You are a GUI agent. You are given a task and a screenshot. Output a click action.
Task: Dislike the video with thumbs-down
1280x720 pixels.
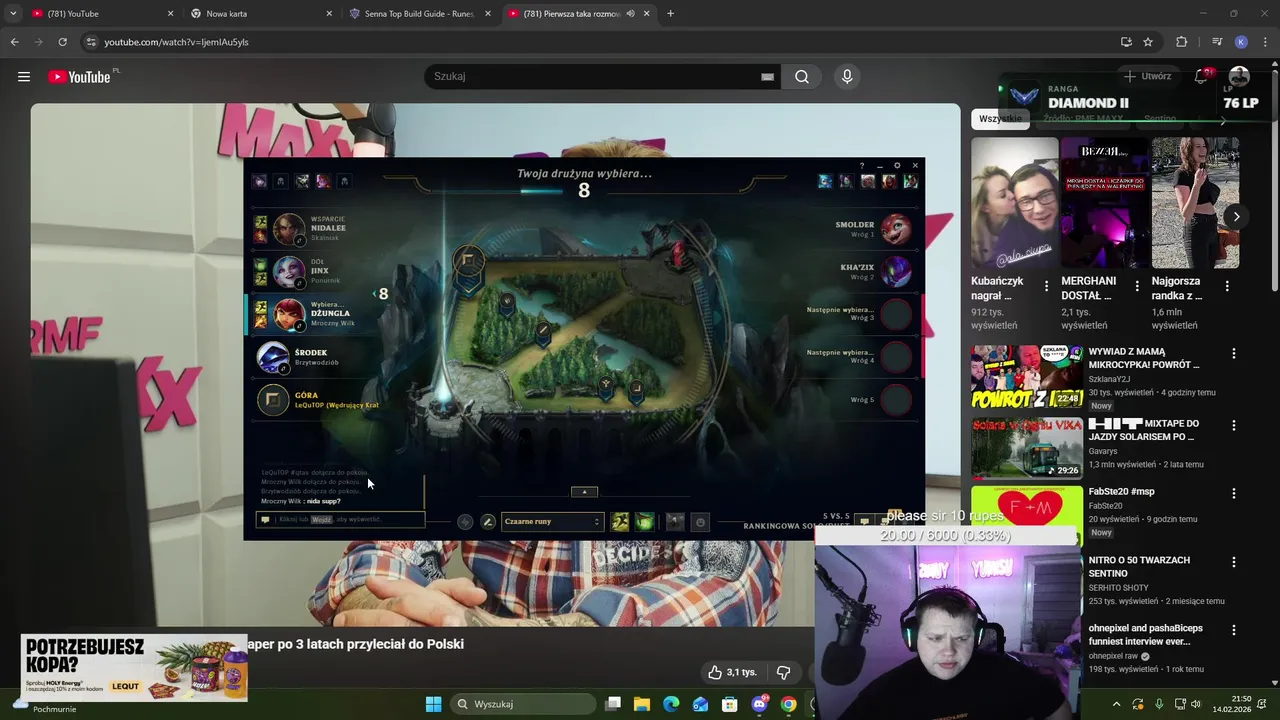pyautogui.click(x=784, y=672)
